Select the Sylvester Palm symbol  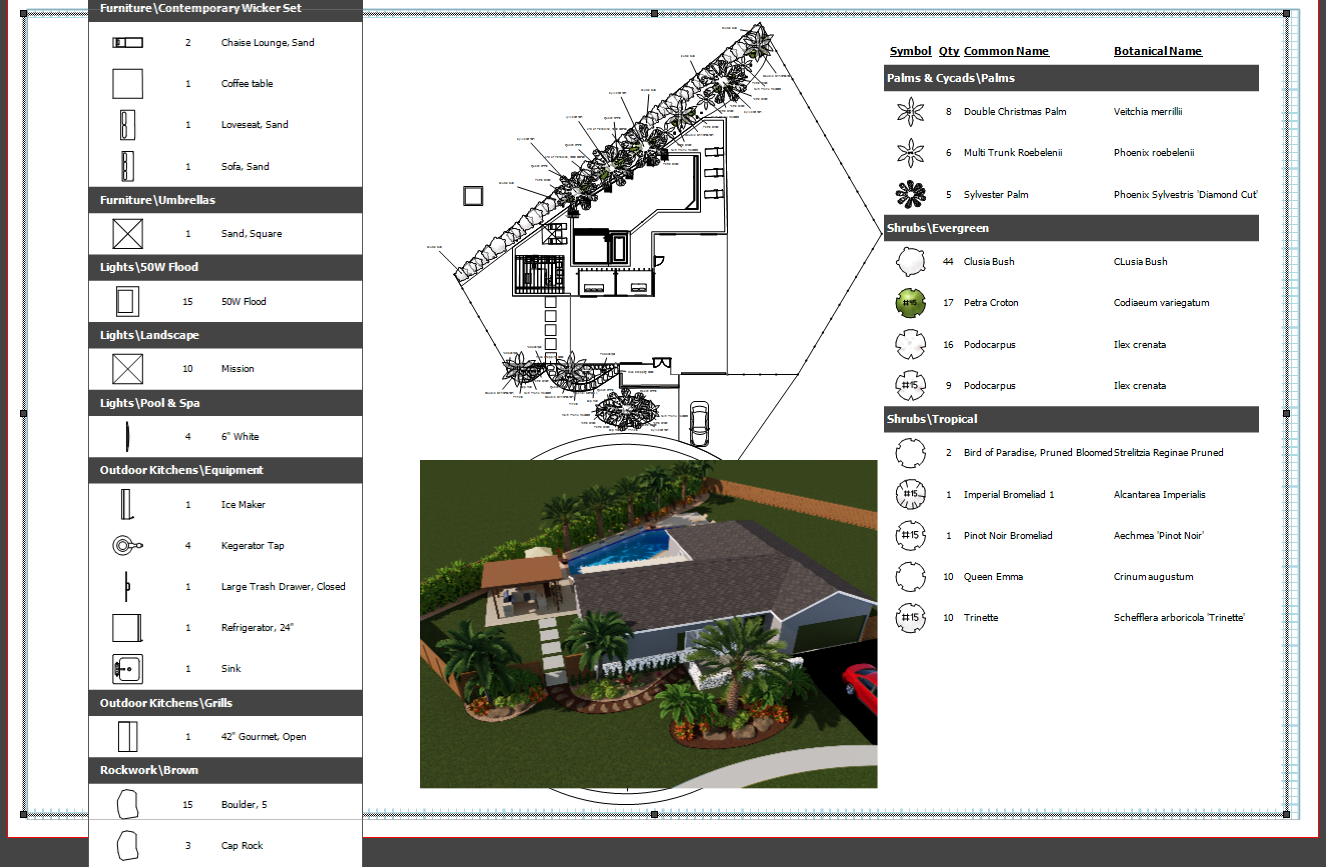click(x=910, y=194)
